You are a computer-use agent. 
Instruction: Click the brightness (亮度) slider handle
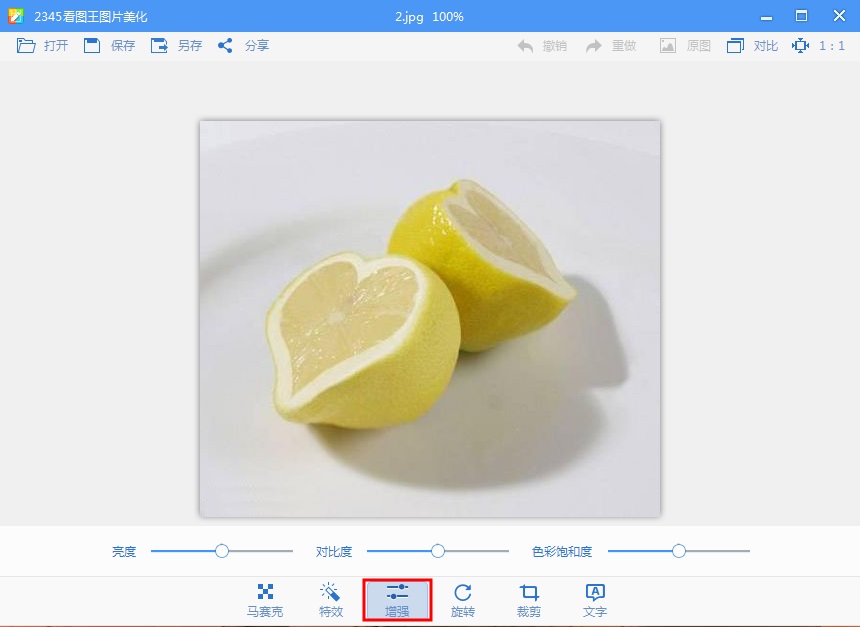pos(222,551)
